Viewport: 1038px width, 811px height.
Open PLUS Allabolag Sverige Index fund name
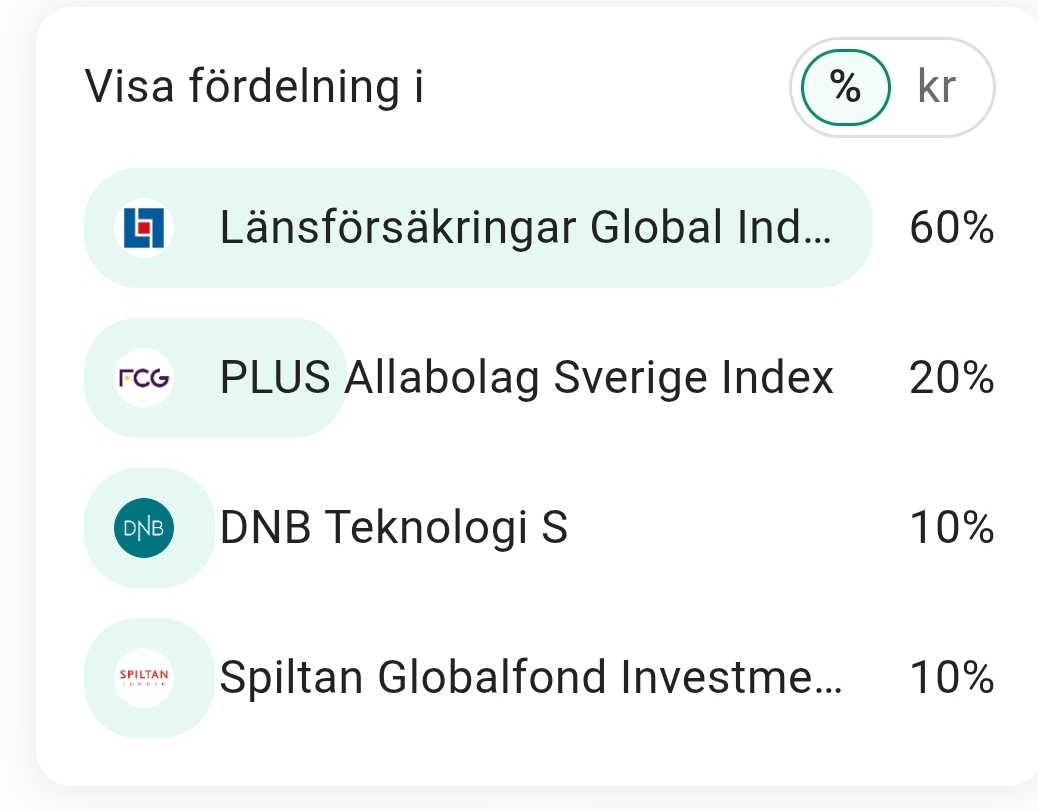pyautogui.click(x=526, y=378)
